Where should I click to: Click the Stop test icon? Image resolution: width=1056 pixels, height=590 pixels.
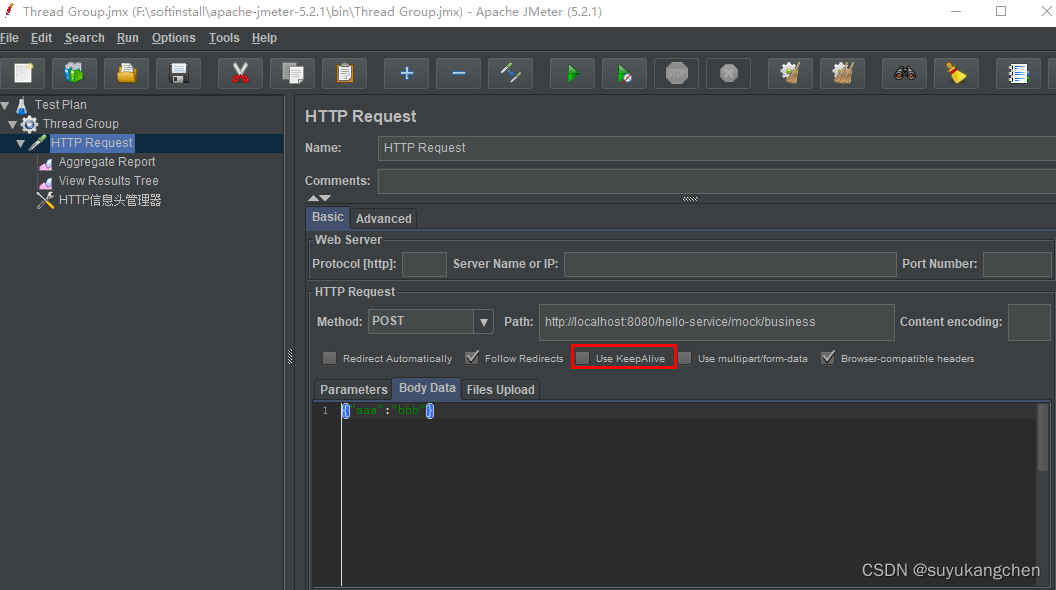tap(676, 73)
